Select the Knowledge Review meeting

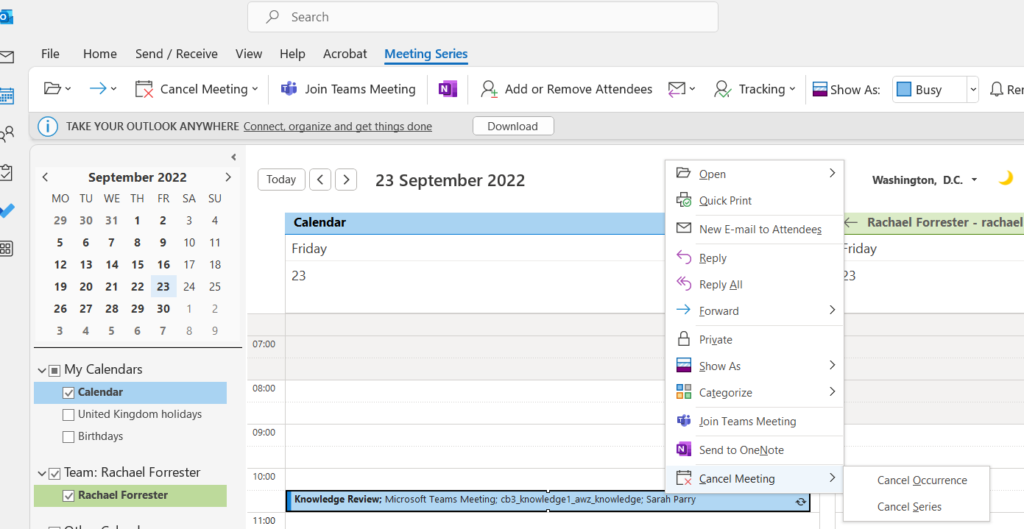coord(548,501)
